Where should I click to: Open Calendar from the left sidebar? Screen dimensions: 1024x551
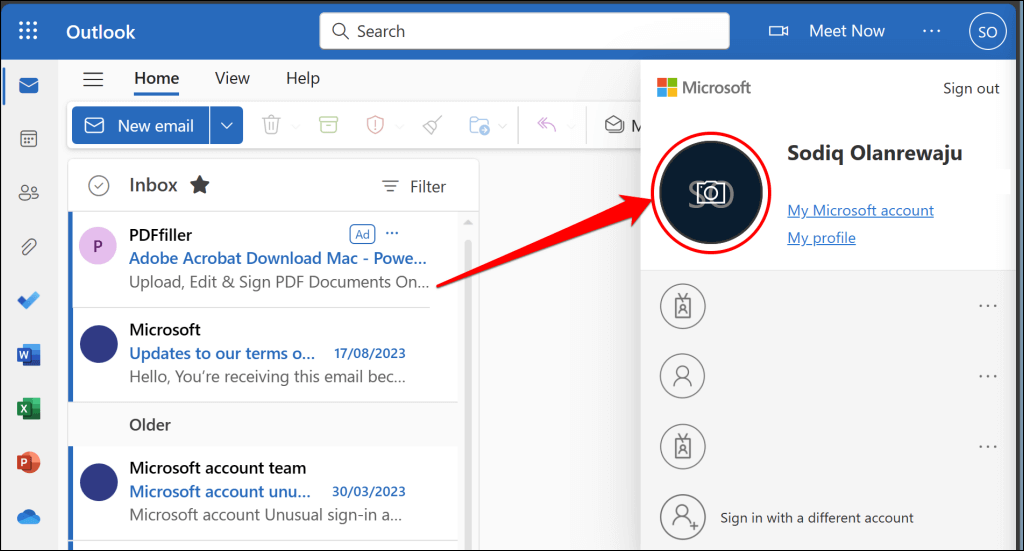tap(29, 138)
